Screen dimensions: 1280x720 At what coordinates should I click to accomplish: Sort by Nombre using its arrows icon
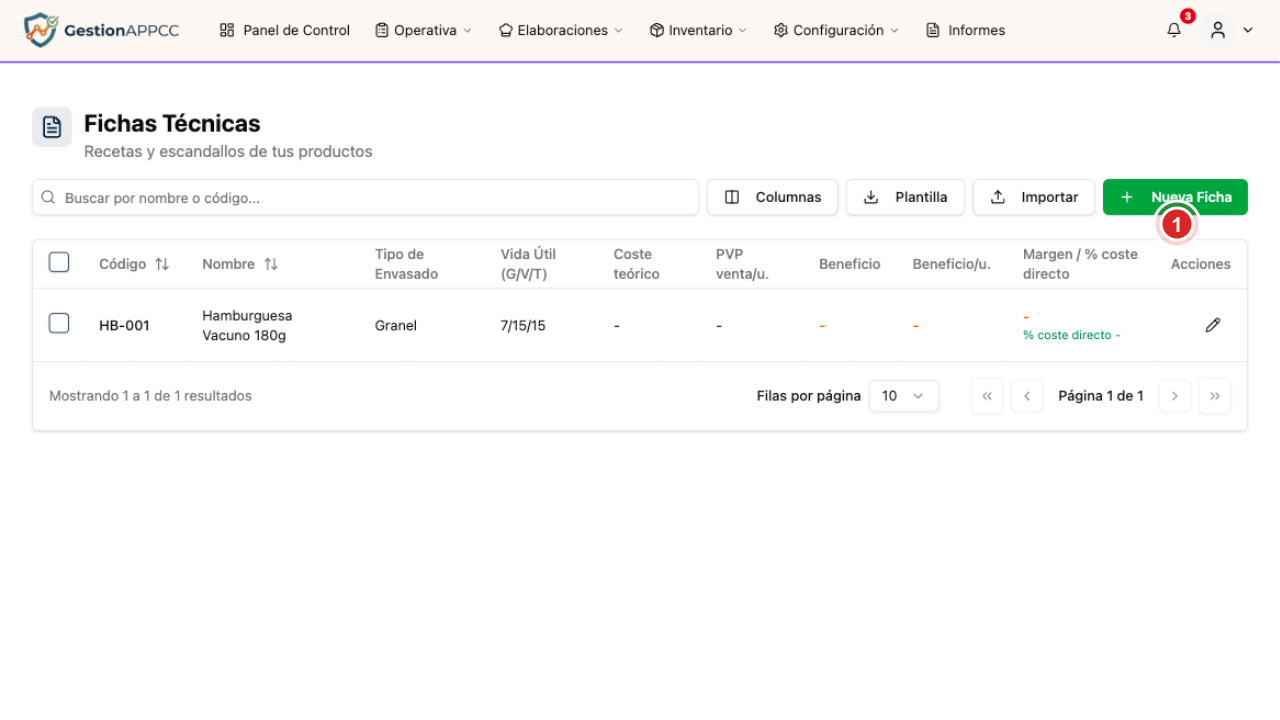pyautogui.click(x=271, y=264)
